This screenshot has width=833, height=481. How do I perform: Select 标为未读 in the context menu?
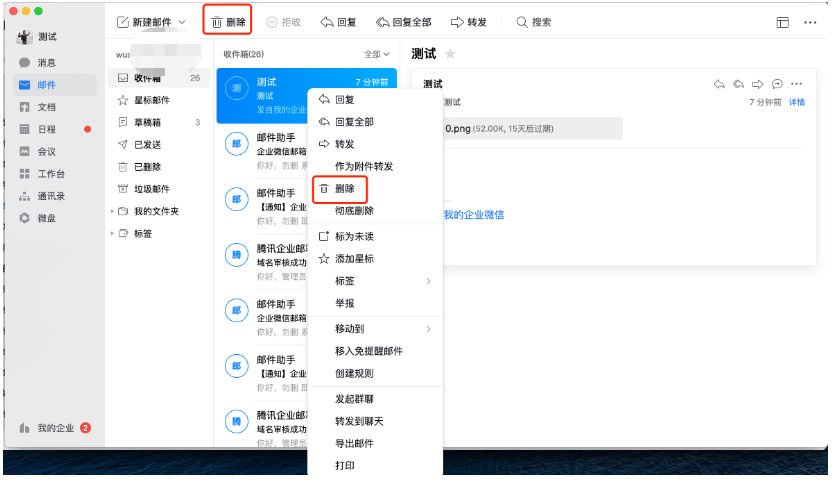click(354, 237)
